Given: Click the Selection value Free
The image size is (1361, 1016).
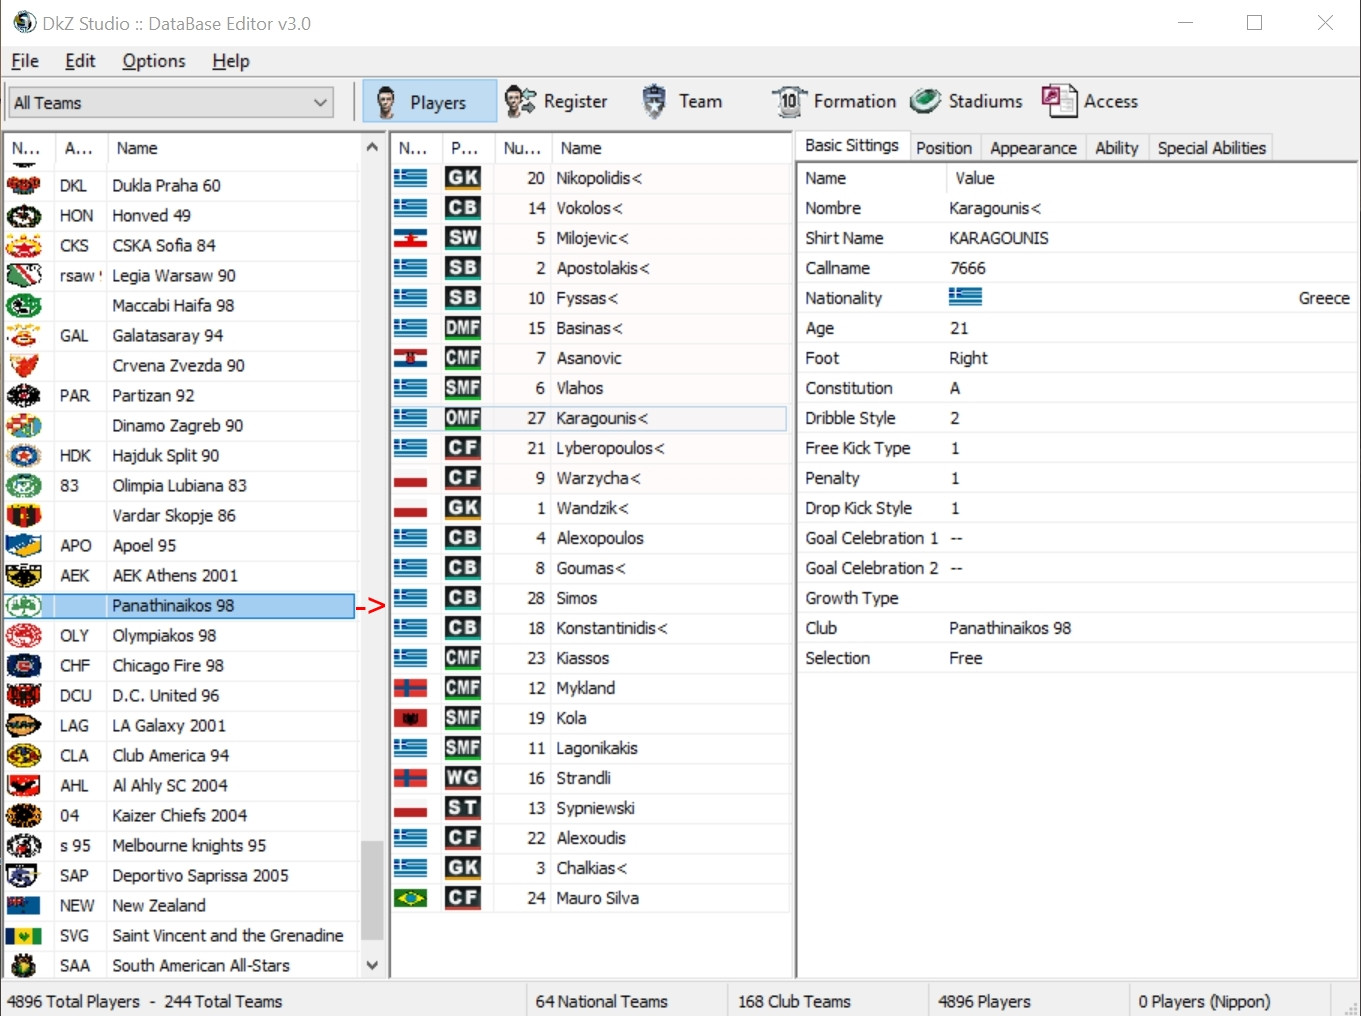Looking at the screenshot, I should tap(966, 658).
